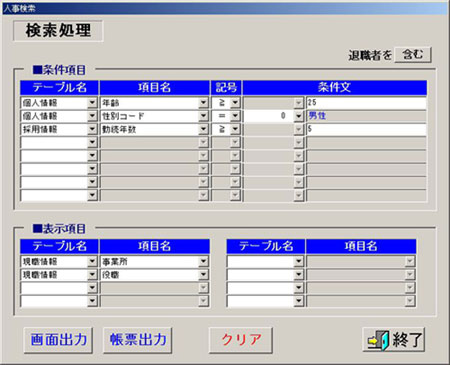Open the operator dropdown in 勤続年数 row
The width and height of the screenshot is (450, 365).
[235, 129]
